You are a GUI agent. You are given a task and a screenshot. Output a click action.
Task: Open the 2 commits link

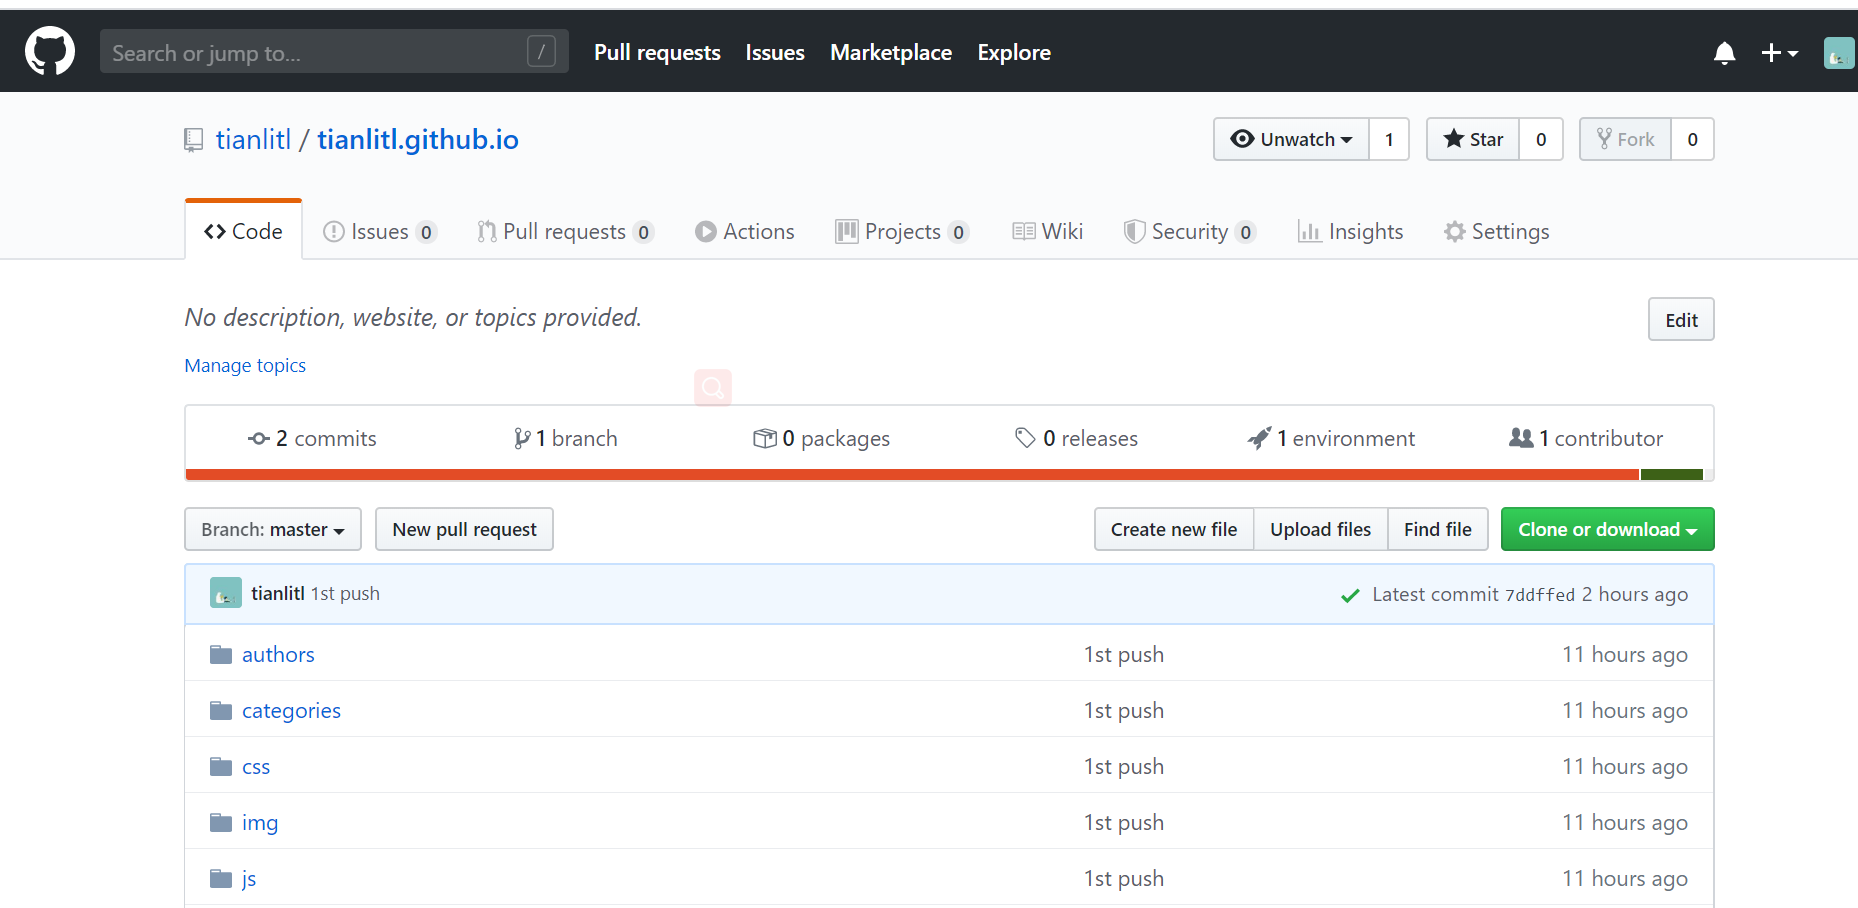(x=312, y=439)
